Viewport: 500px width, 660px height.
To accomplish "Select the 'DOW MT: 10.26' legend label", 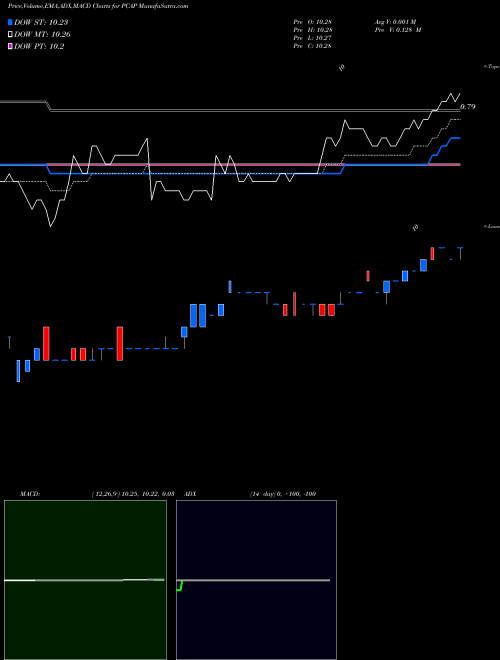I will pos(42,35).
